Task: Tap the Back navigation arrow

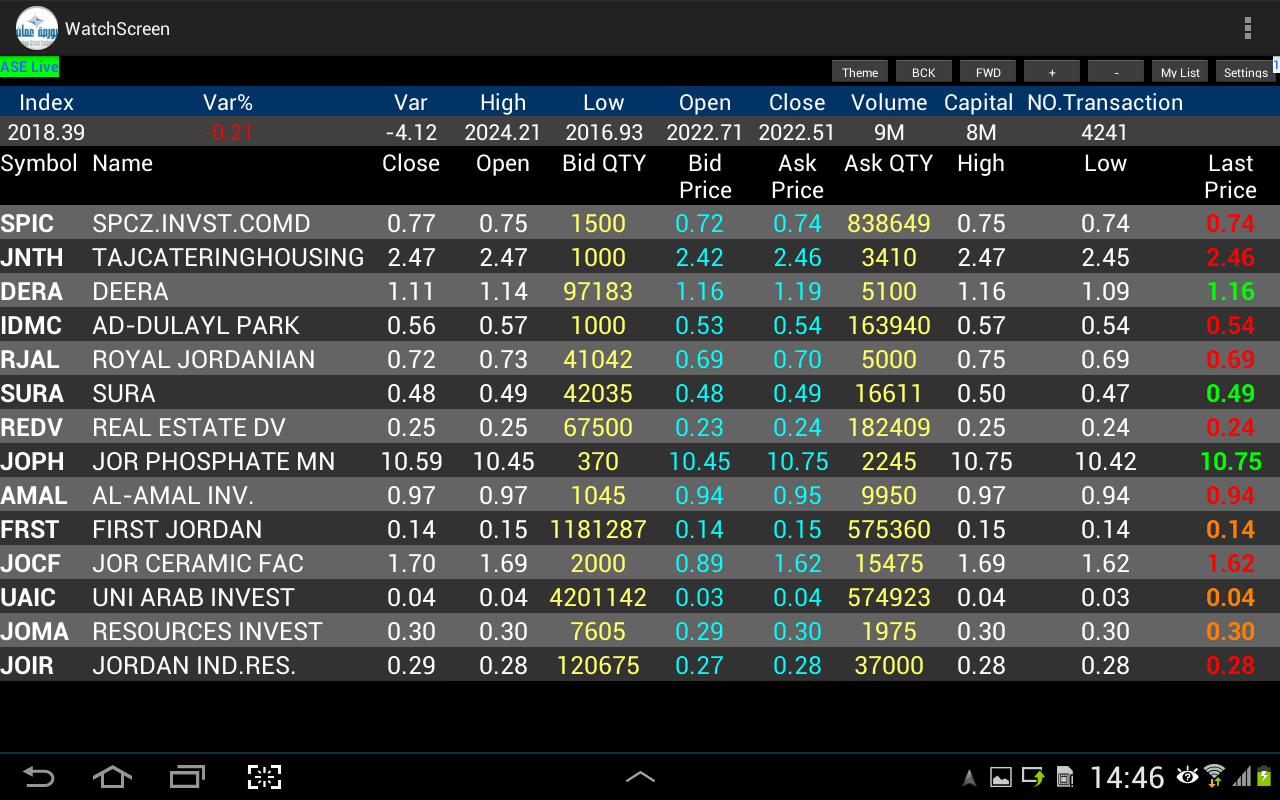Action: pyautogui.click(x=40, y=776)
